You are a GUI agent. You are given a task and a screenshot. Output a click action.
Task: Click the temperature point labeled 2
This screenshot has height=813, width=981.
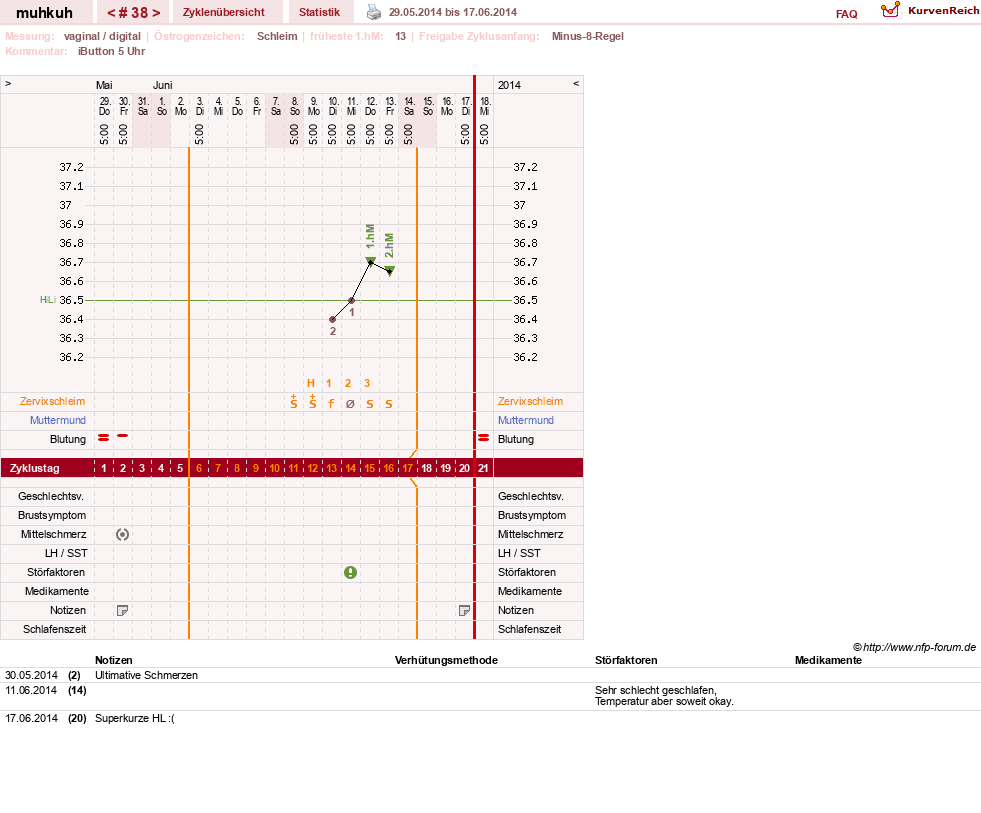point(332,319)
